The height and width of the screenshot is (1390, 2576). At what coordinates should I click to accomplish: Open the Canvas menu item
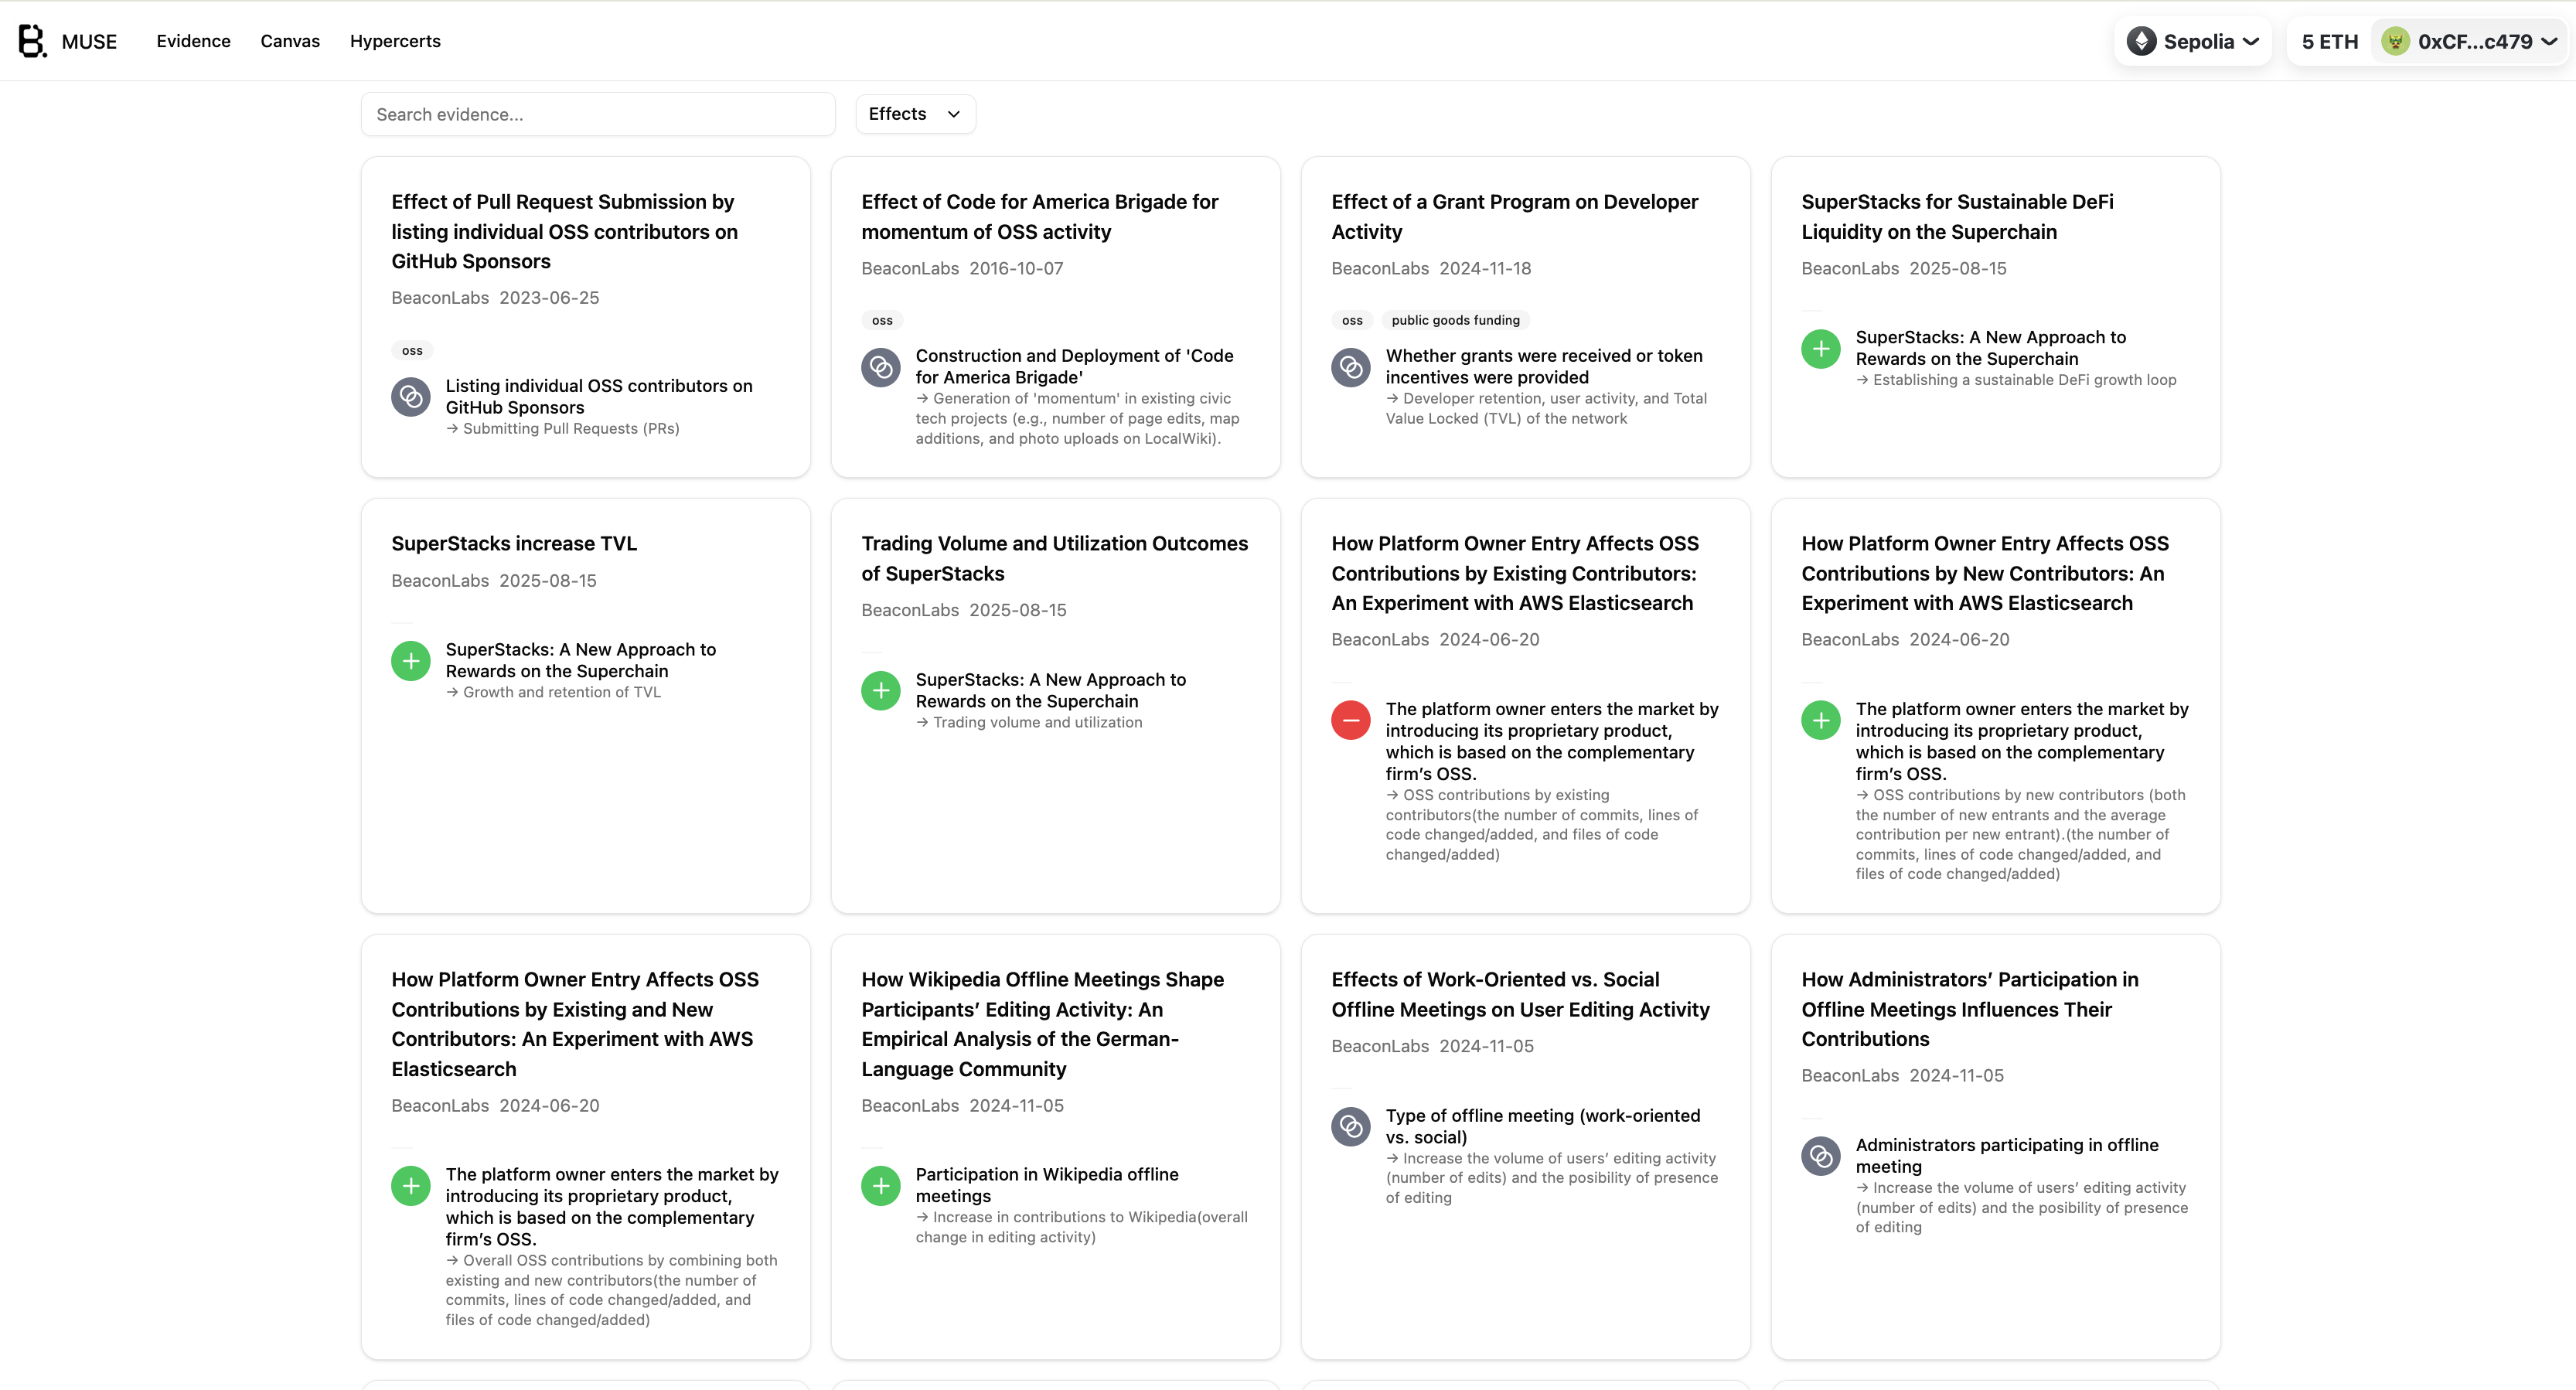290,41
